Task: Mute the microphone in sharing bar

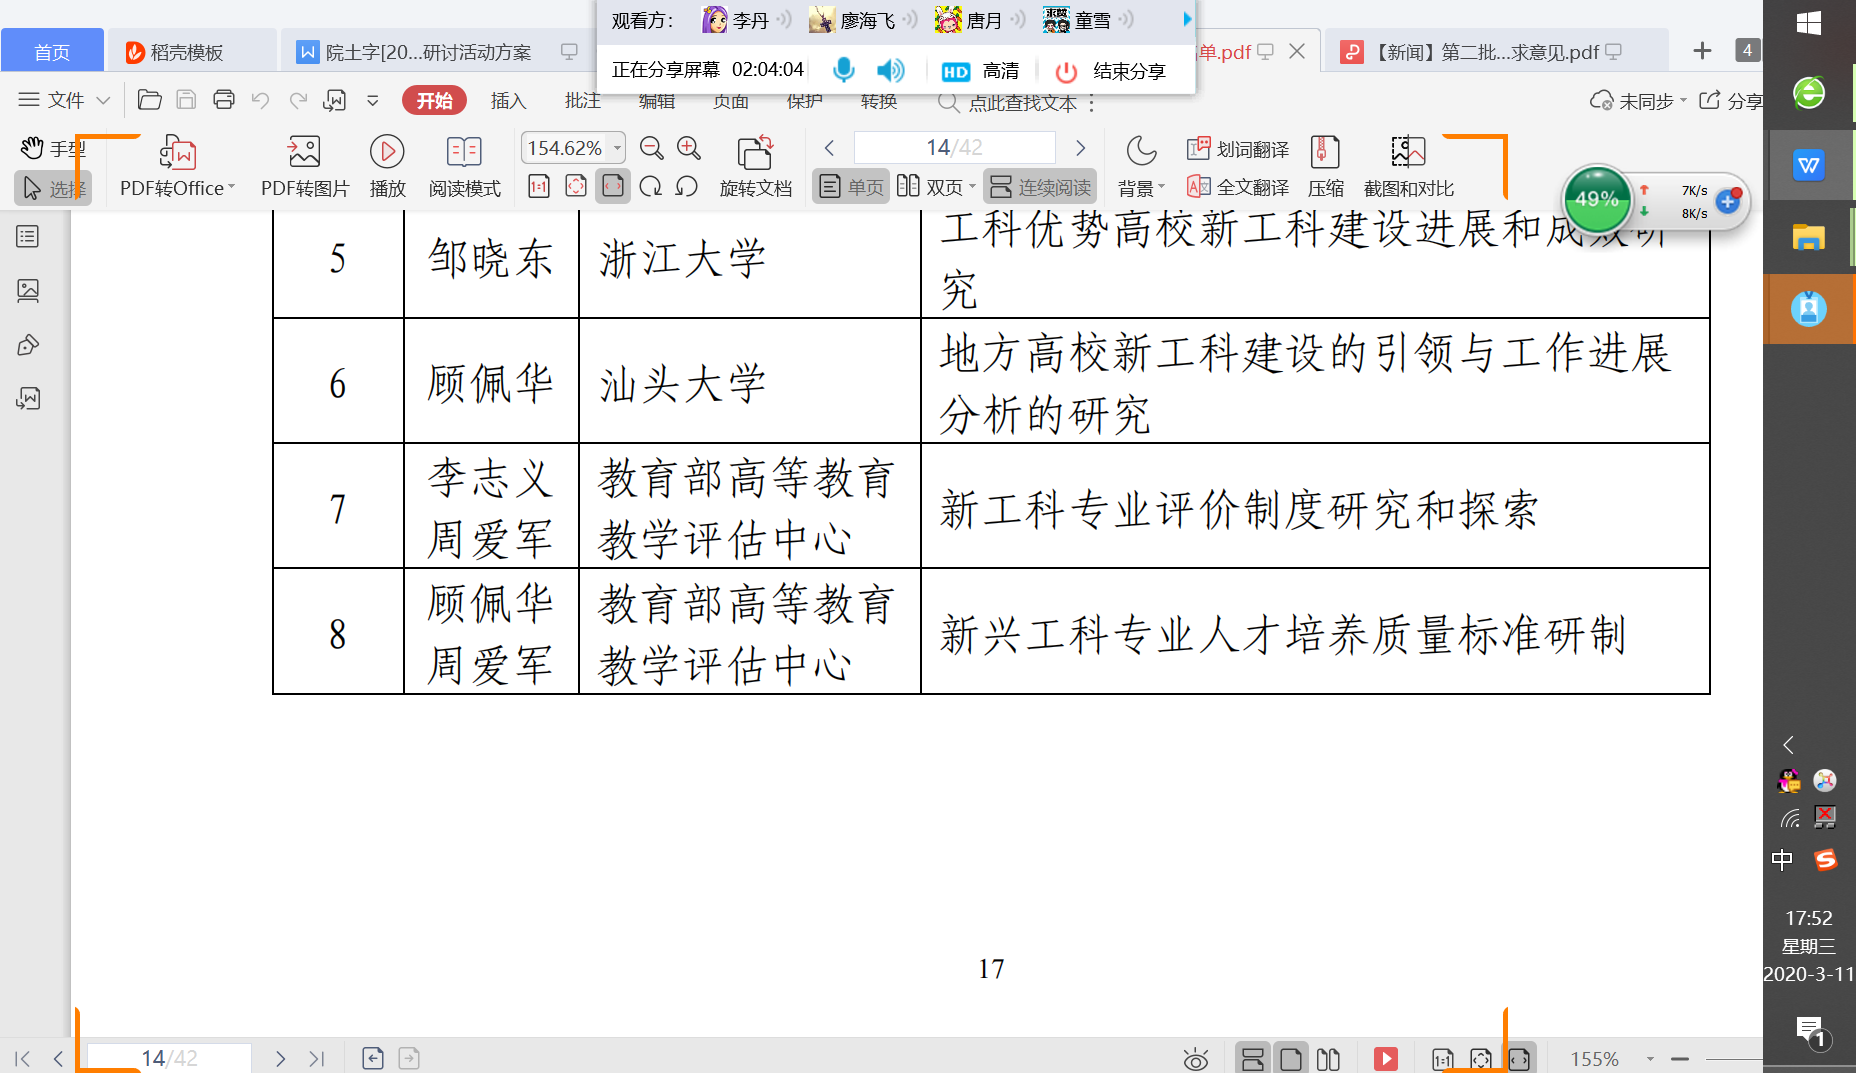Action: pos(844,70)
